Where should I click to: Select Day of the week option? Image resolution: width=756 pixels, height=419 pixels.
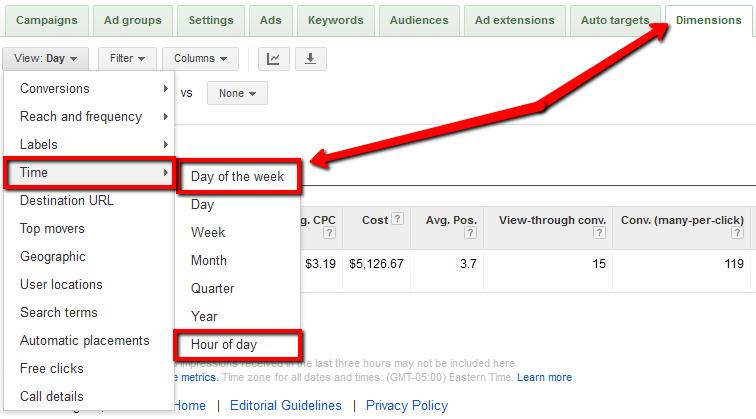(x=238, y=177)
